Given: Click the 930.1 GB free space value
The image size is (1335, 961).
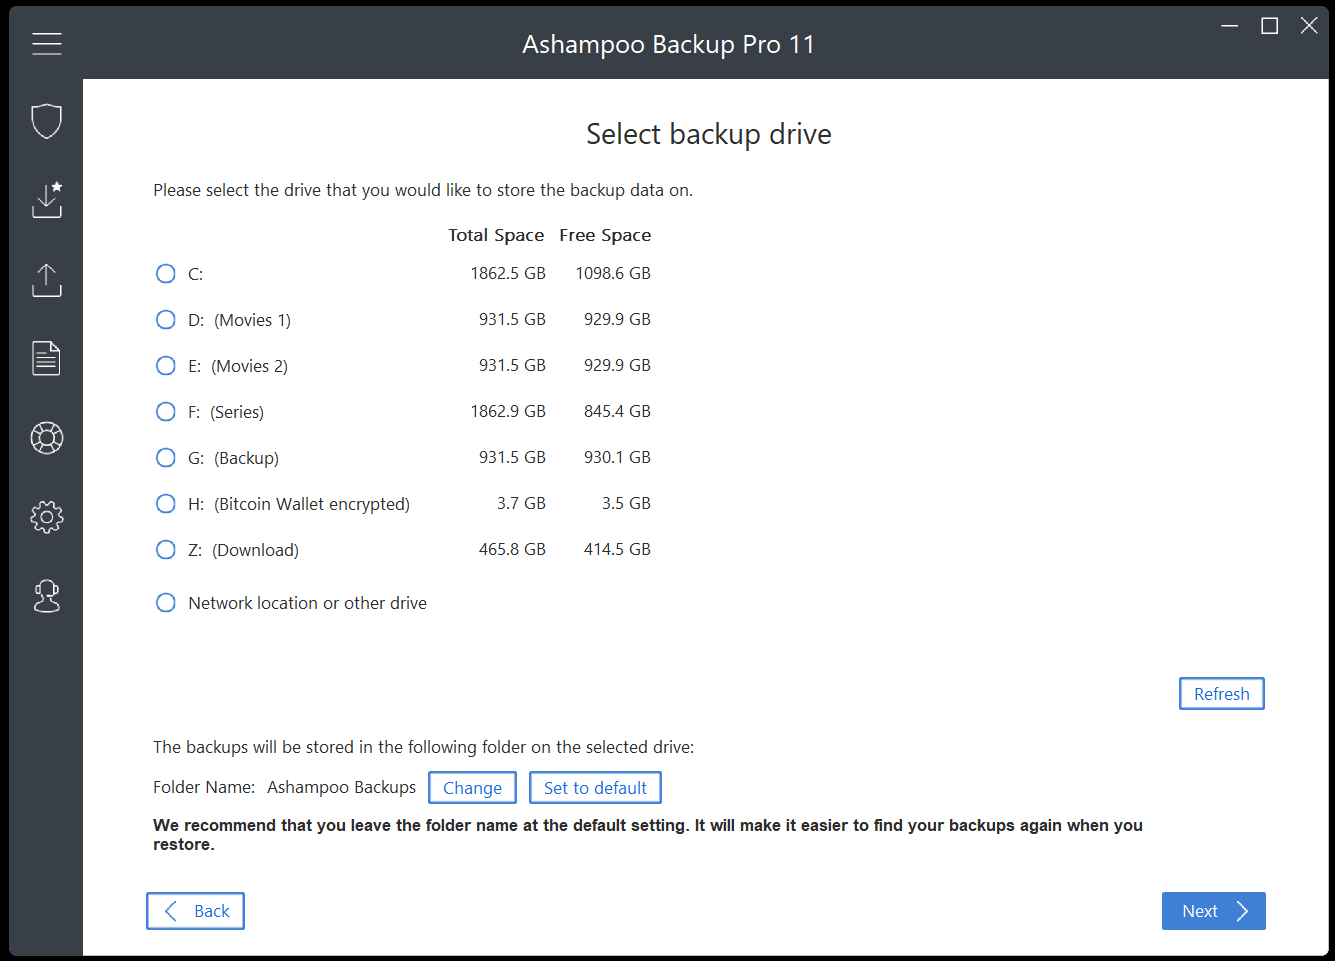Looking at the screenshot, I should pyautogui.click(x=617, y=457).
